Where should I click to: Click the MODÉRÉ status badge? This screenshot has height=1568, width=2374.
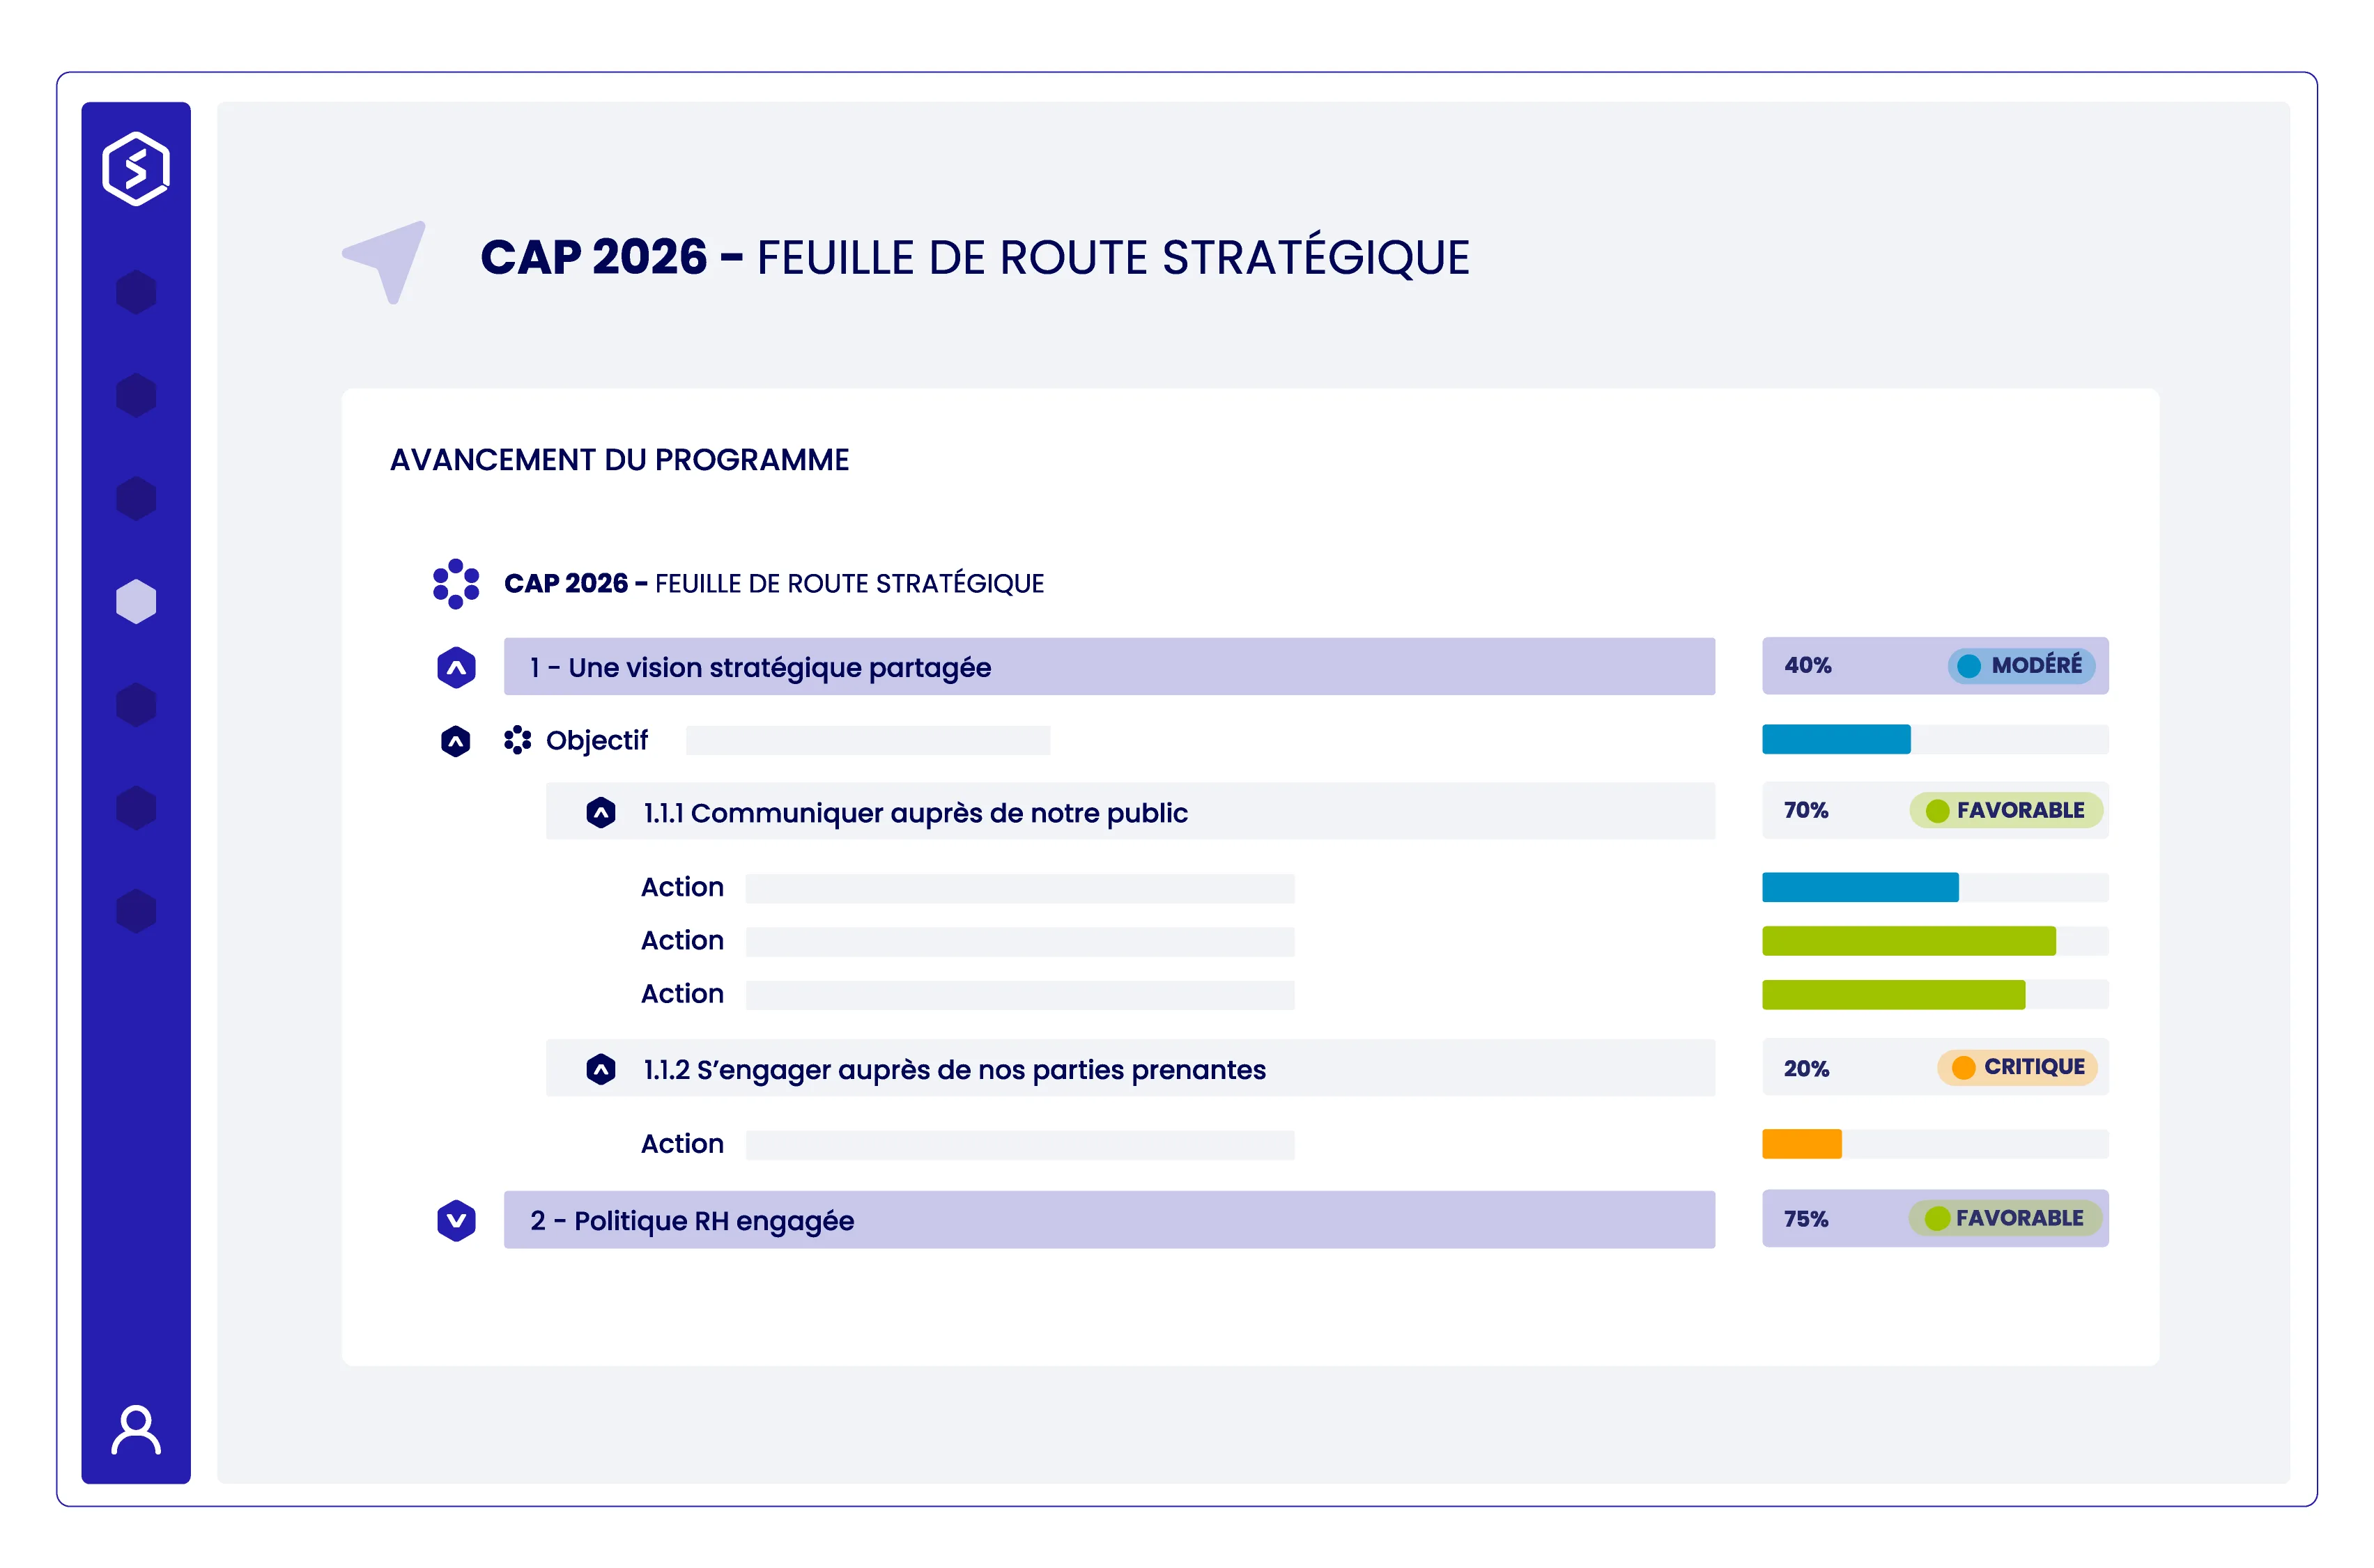2021,666
